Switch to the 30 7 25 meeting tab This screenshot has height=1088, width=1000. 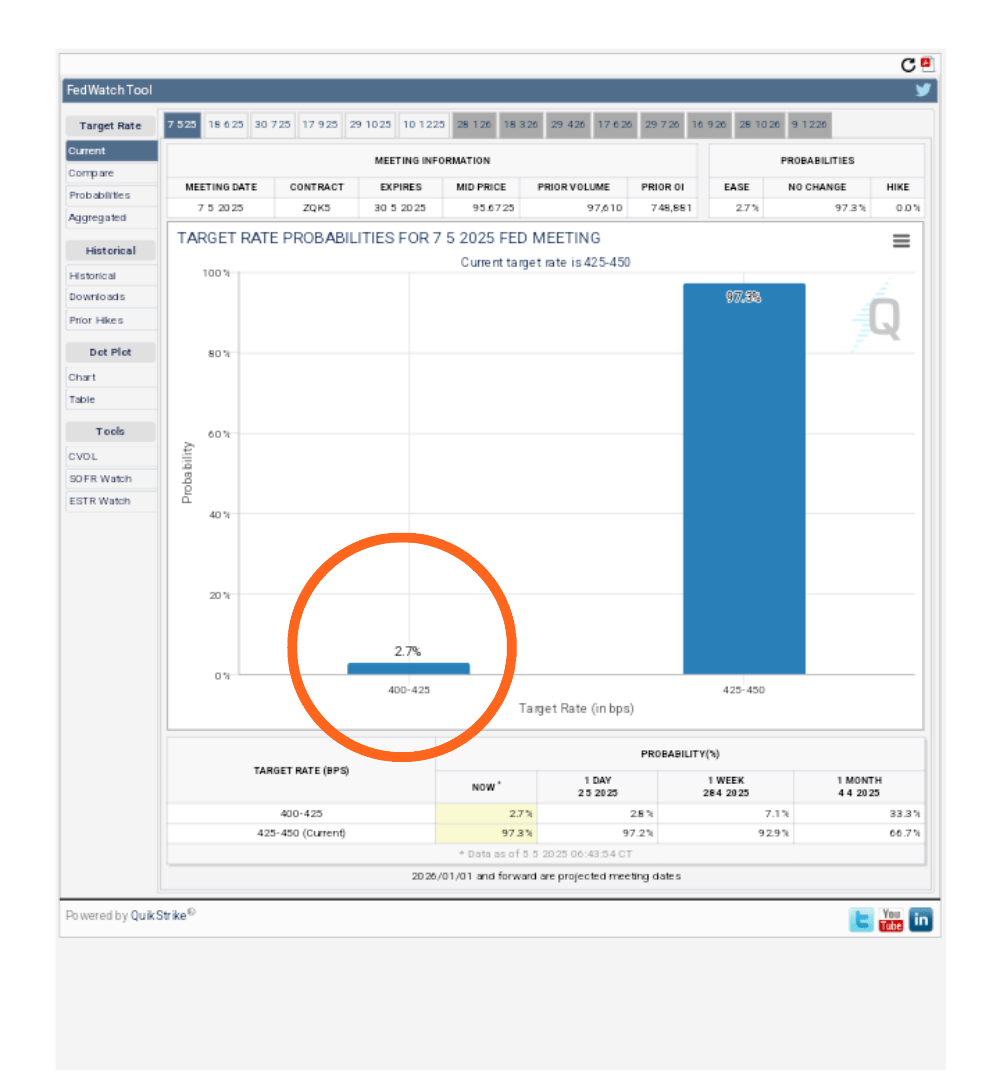tap(273, 125)
